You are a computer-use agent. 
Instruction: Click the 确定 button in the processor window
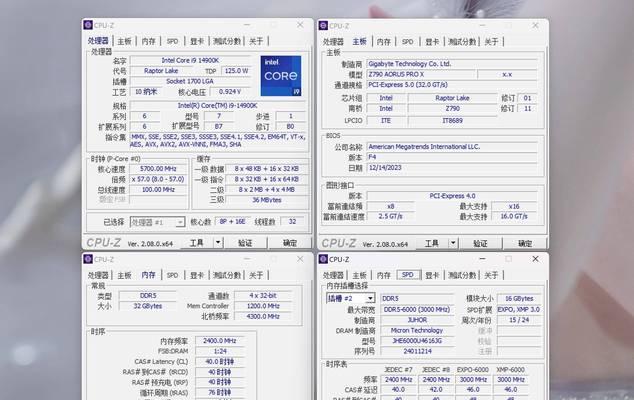290,243
